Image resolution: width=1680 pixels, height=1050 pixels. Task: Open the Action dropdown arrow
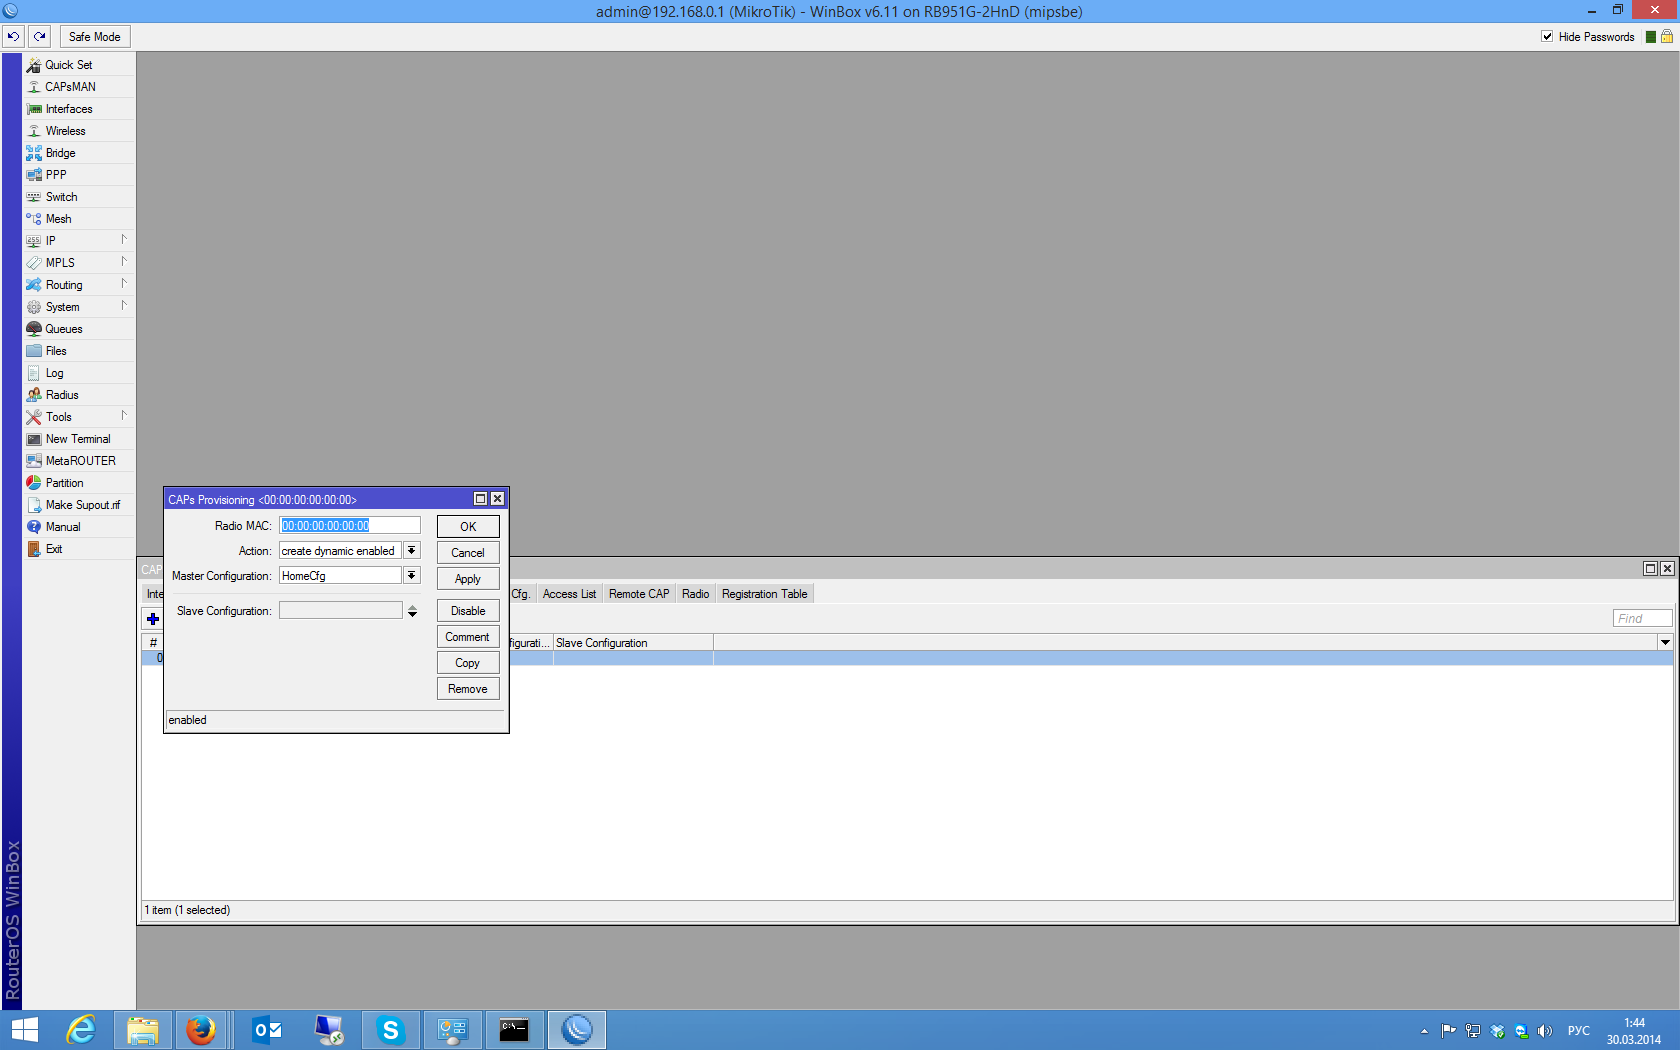pos(411,551)
